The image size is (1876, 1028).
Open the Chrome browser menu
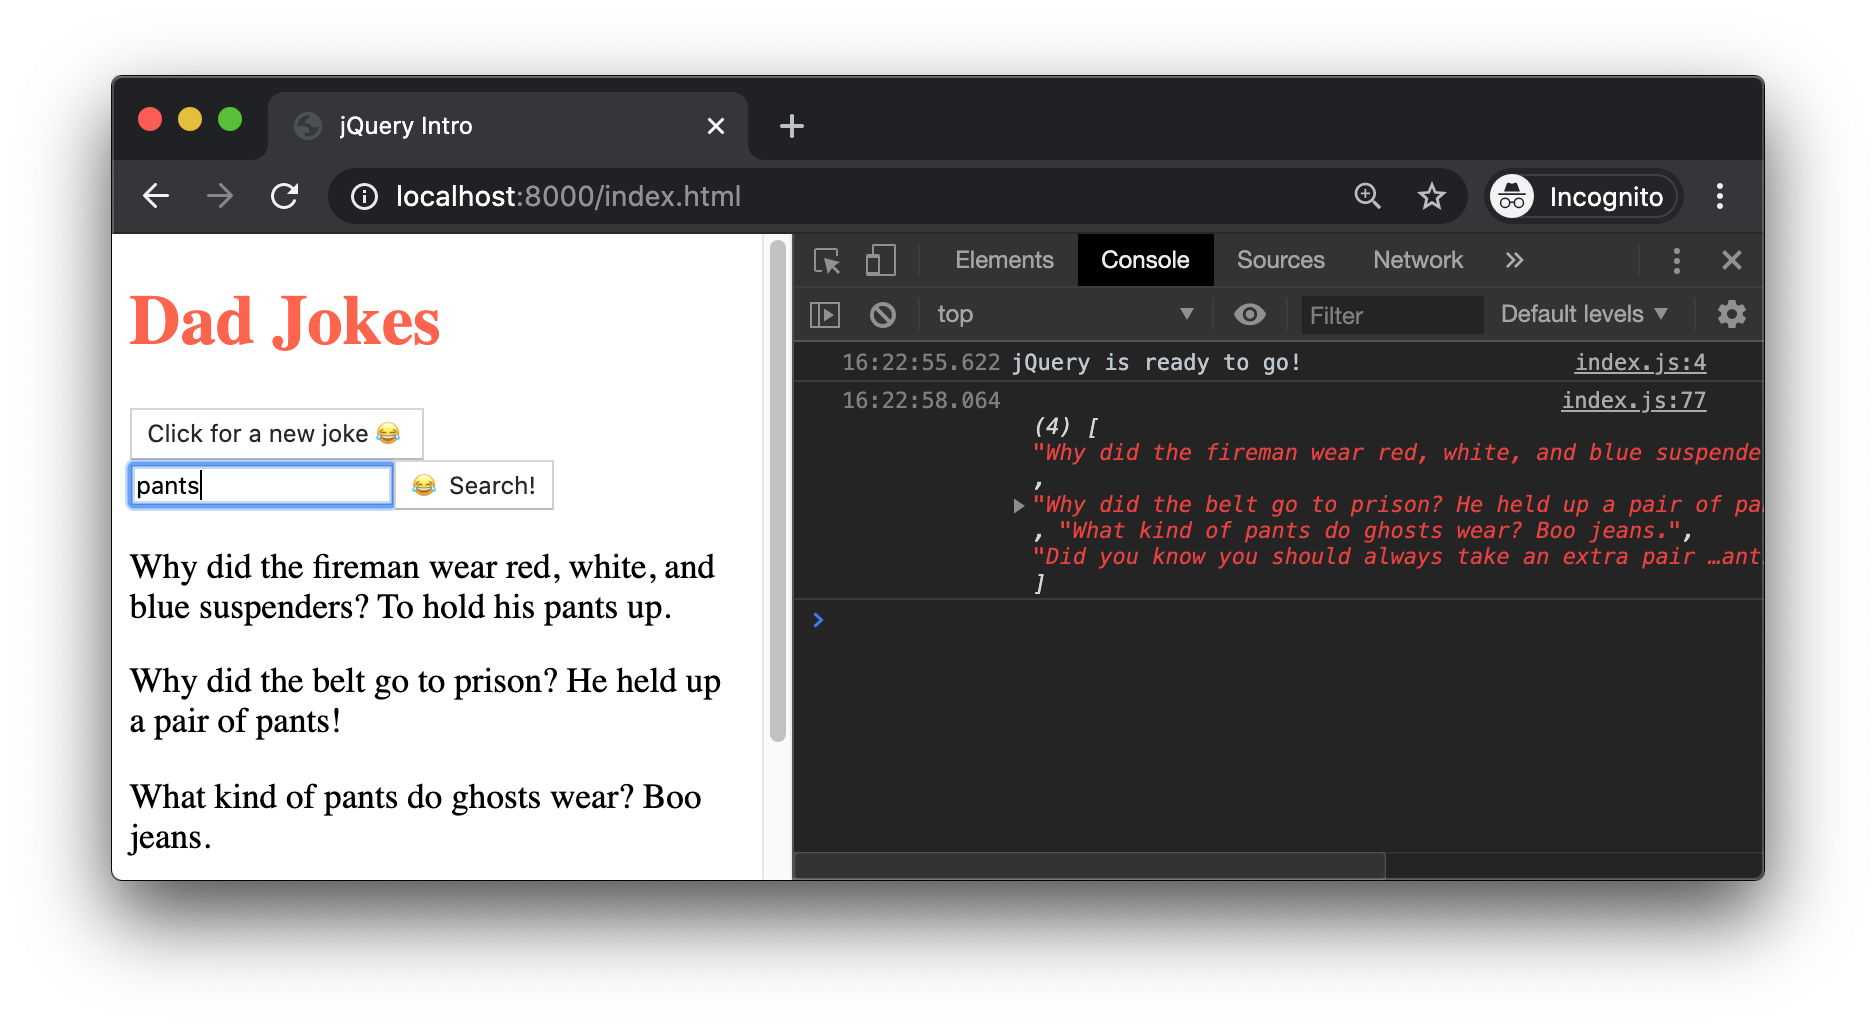coord(1720,196)
